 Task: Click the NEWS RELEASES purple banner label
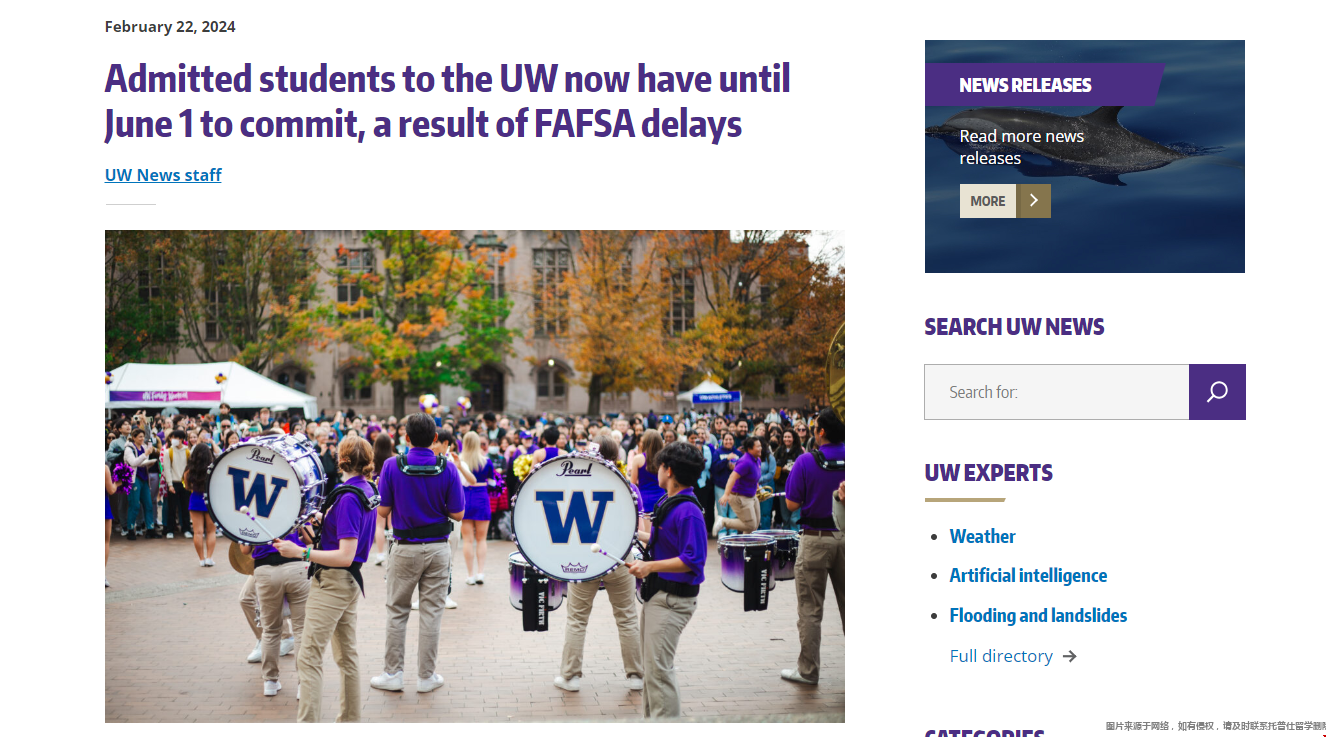1025,85
